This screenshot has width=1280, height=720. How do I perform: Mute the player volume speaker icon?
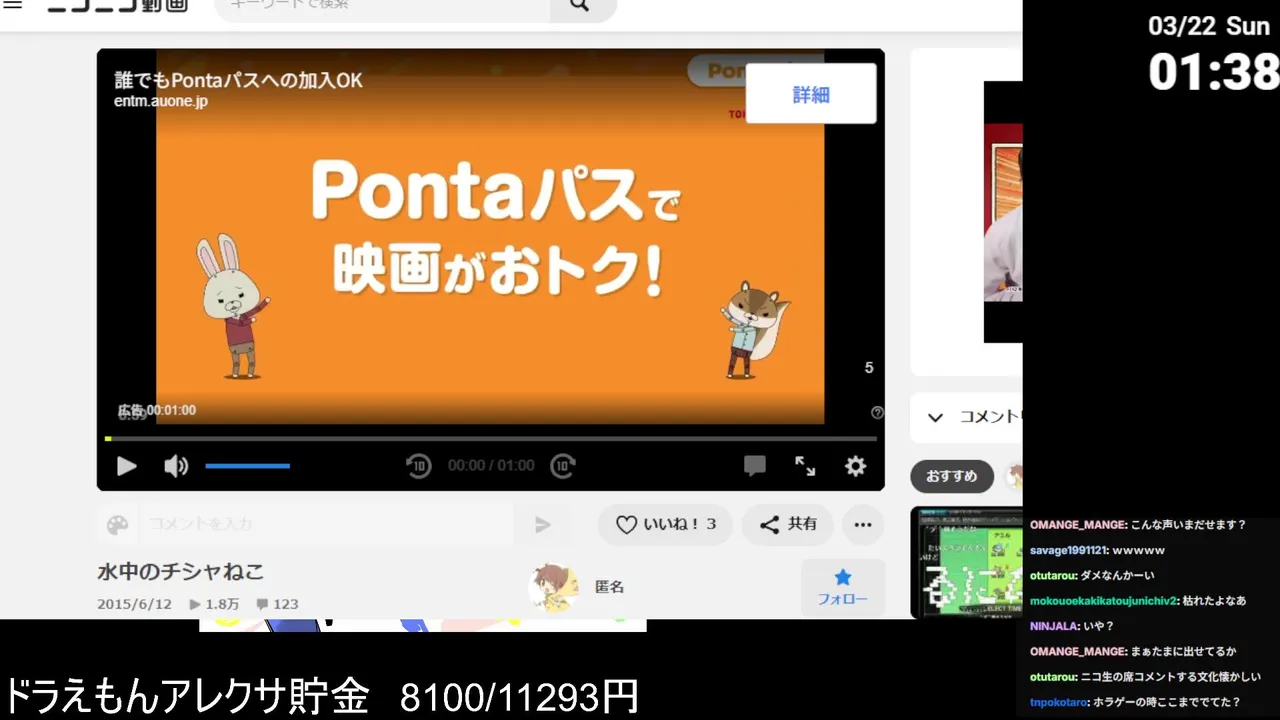coord(176,466)
